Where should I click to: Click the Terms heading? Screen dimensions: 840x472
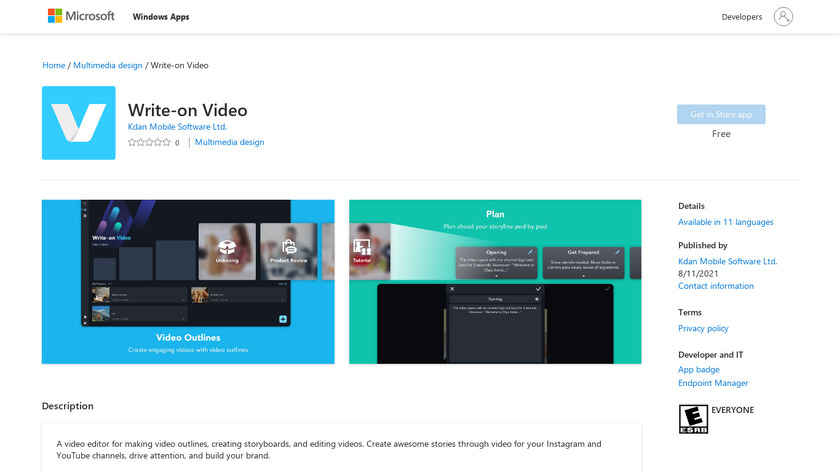(x=689, y=312)
